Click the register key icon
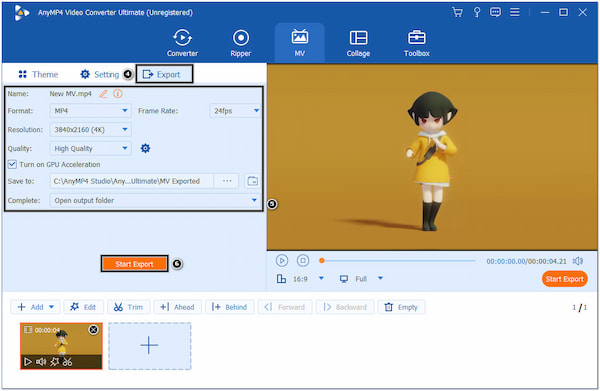 pos(477,13)
